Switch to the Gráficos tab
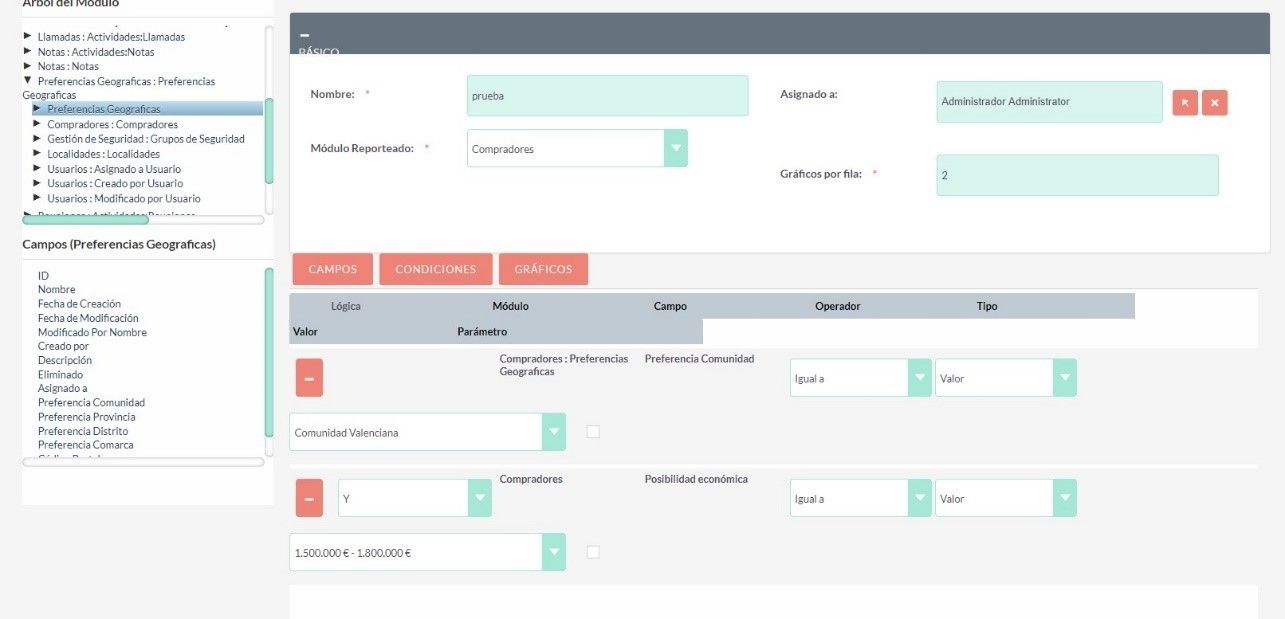 click(543, 270)
